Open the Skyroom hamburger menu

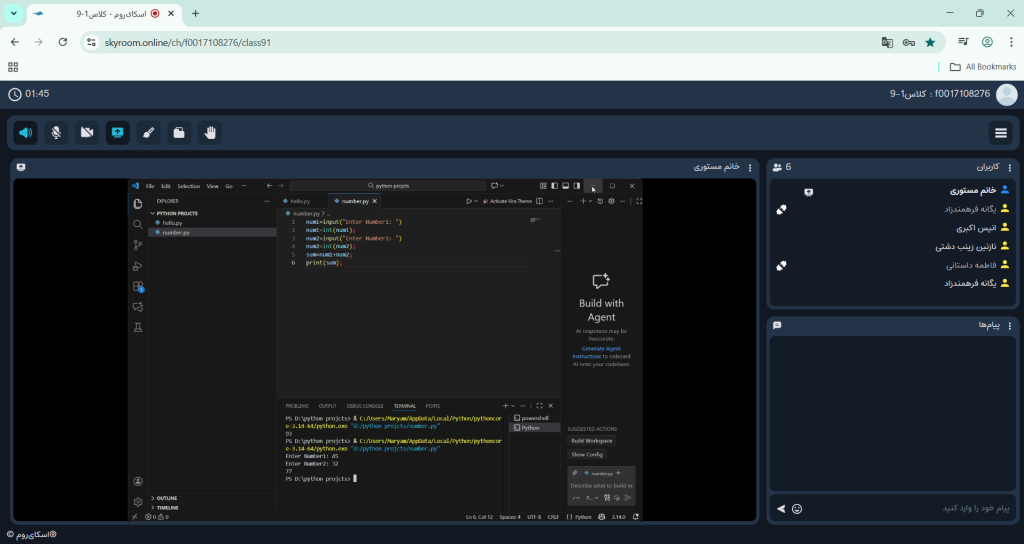pos(1000,133)
